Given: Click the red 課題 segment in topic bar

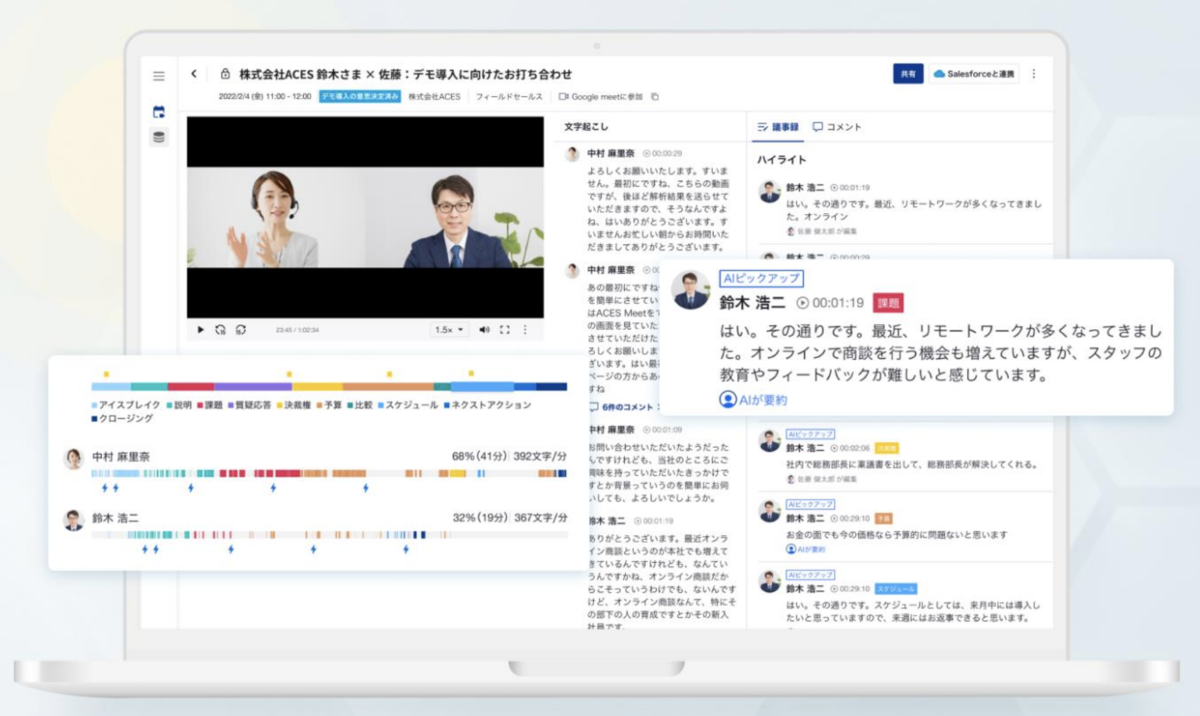Looking at the screenshot, I should [191, 386].
